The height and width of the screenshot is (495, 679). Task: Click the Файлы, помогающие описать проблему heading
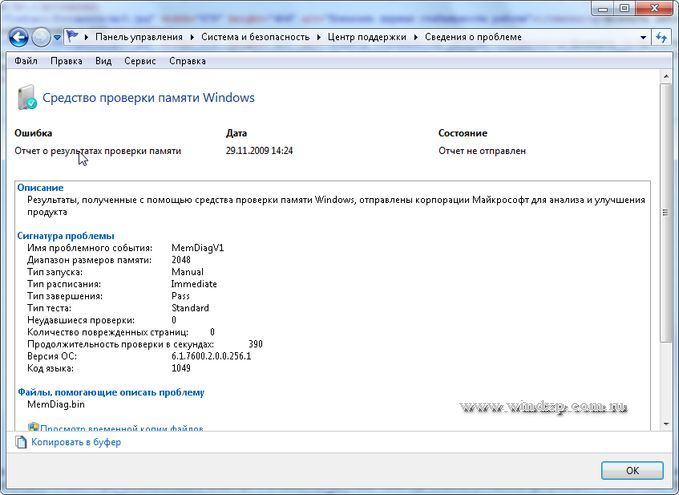click(111, 392)
